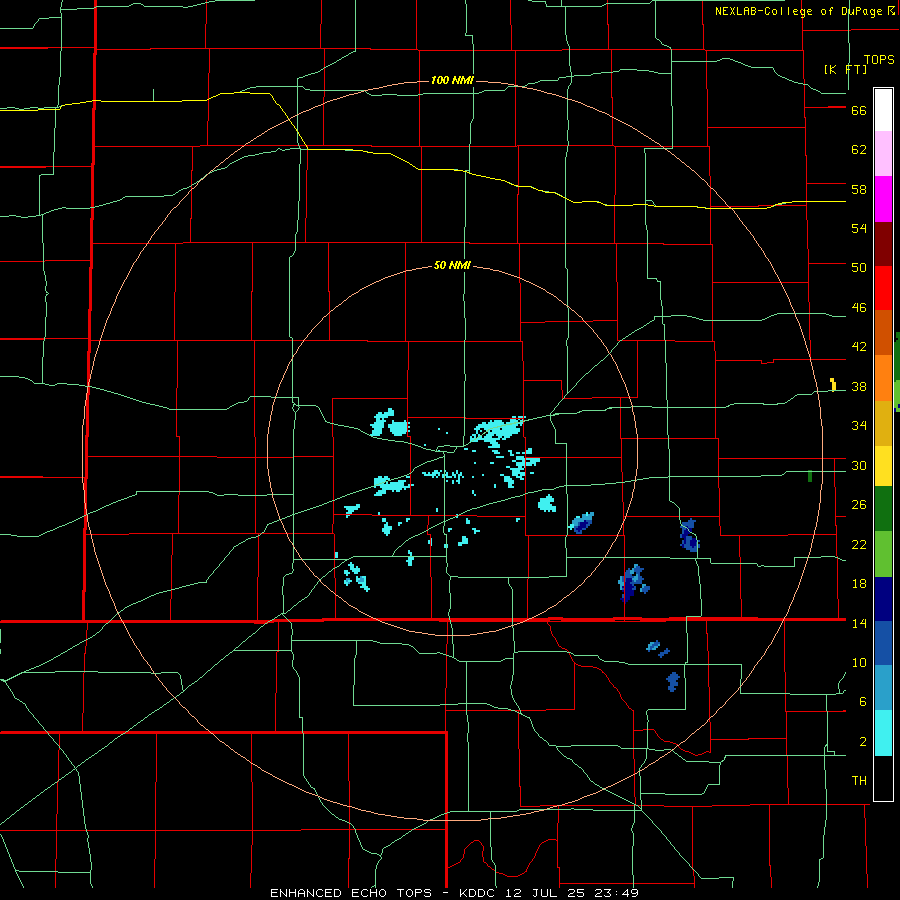The width and height of the screenshot is (900, 900).
Task: Click the legend value 18
Action: (859, 584)
